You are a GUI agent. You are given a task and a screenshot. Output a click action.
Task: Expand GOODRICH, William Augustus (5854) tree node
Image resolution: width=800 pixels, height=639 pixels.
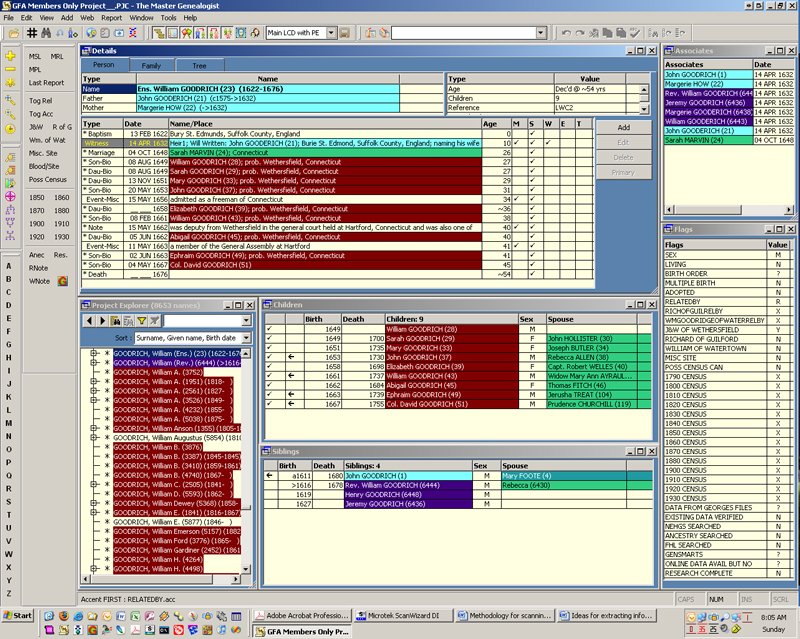point(93,437)
